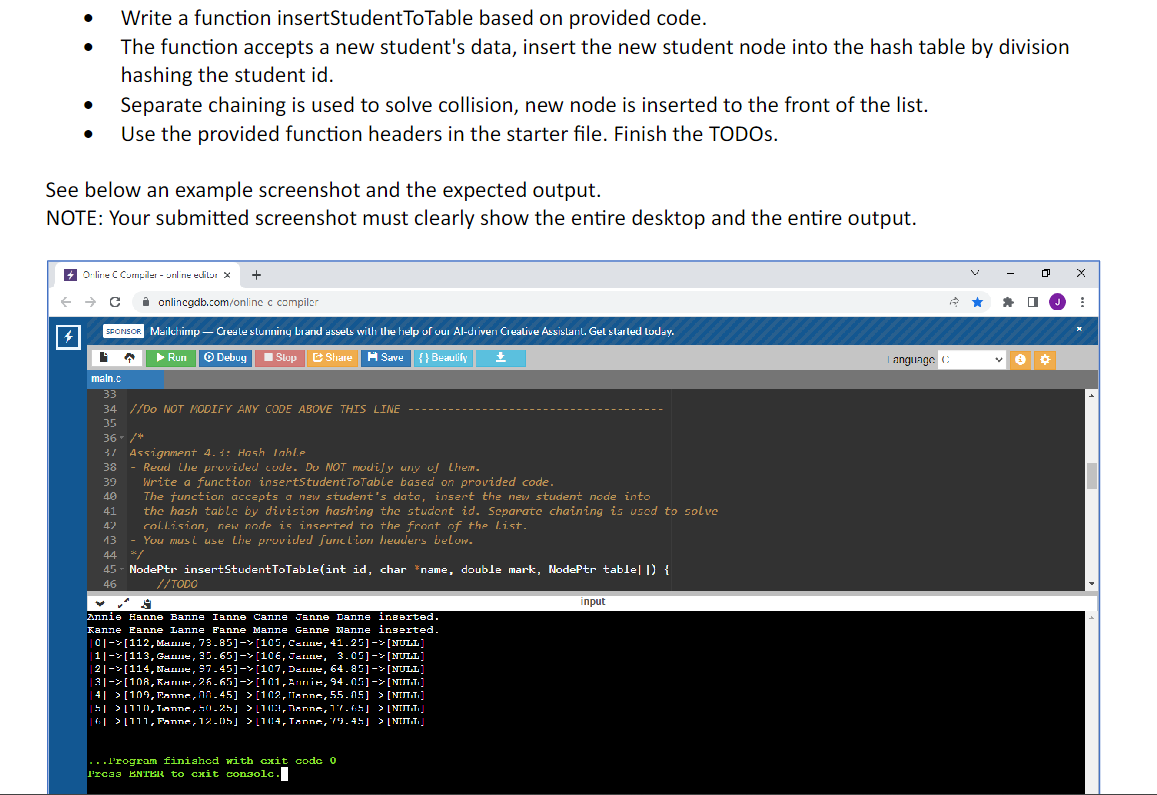Share the code with the Share button
The image size is (1157, 795).
point(332,357)
